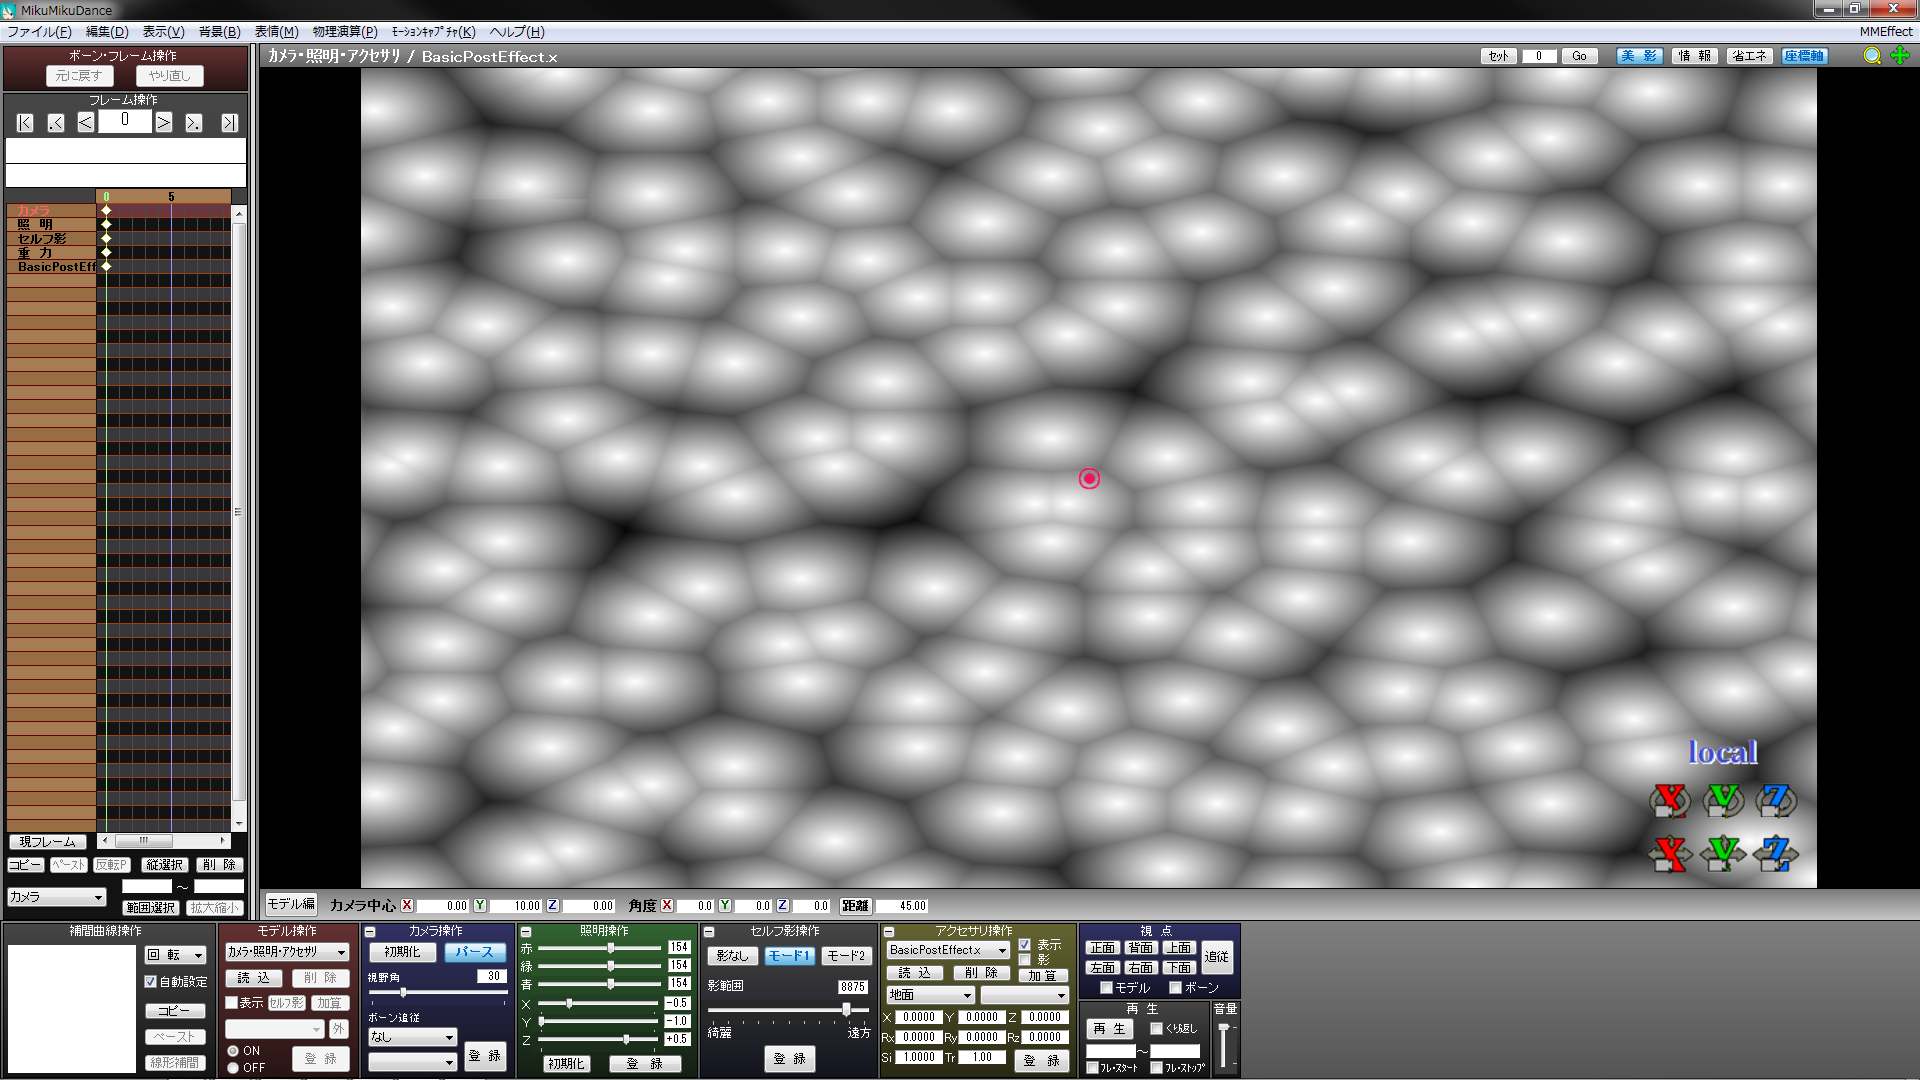The image size is (1920, 1080).
Task: Open the 物理演算(P) menu
Action: click(345, 32)
